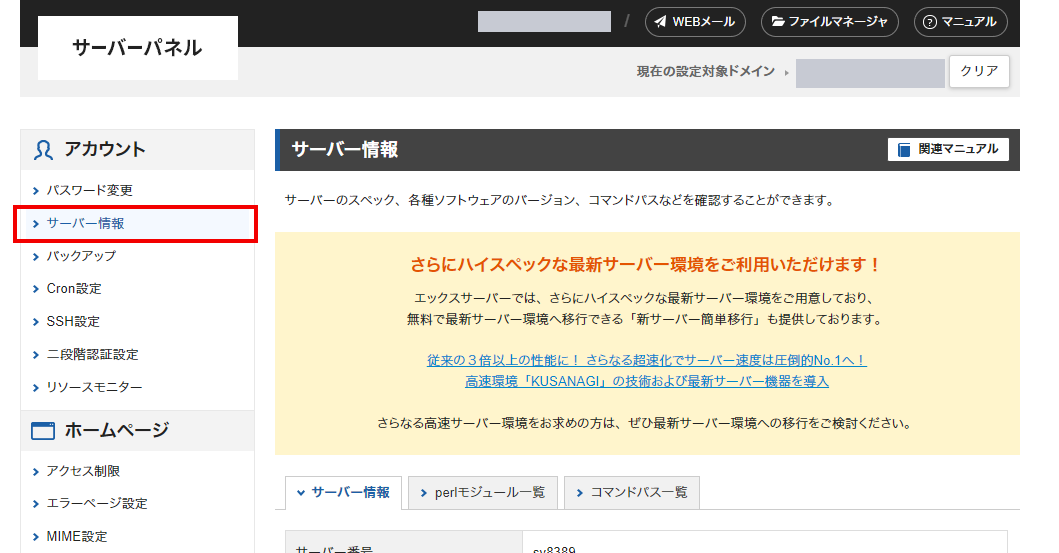Open パスワード変更 in the sidebar
The image size is (1059, 553).
pyautogui.click(x=89, y=190)
